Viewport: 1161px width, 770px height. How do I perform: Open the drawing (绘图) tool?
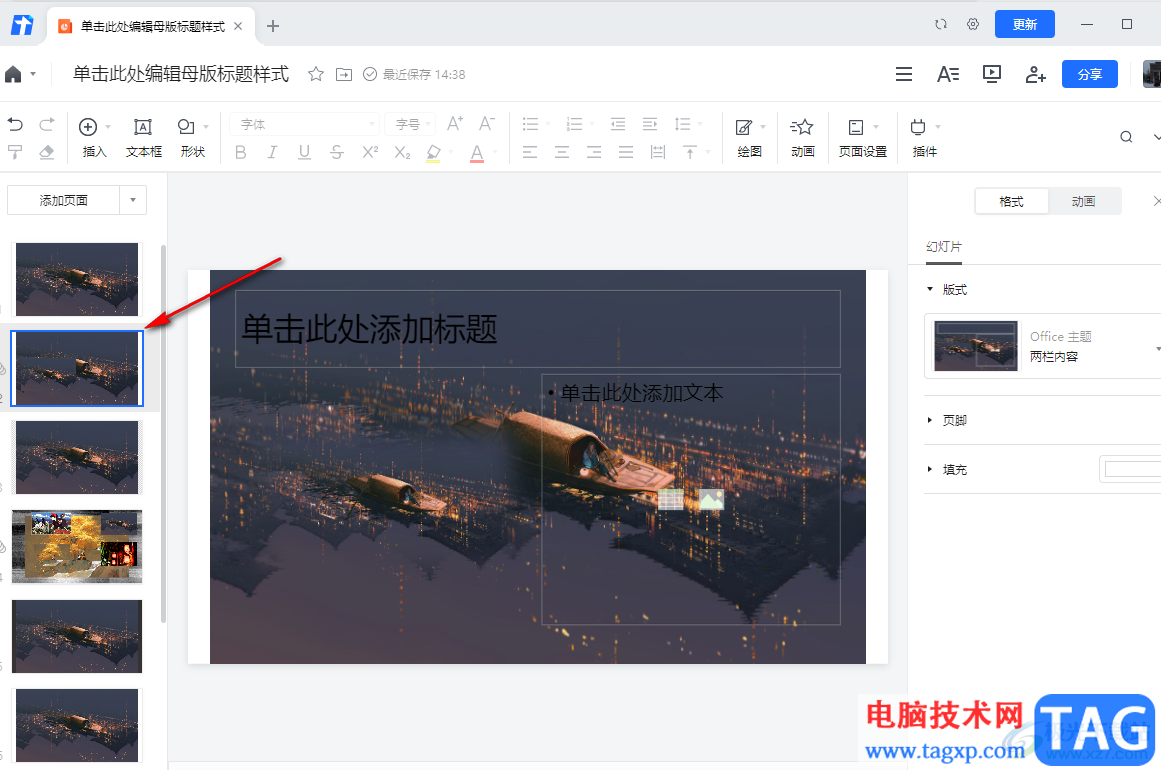pos(749,138)
